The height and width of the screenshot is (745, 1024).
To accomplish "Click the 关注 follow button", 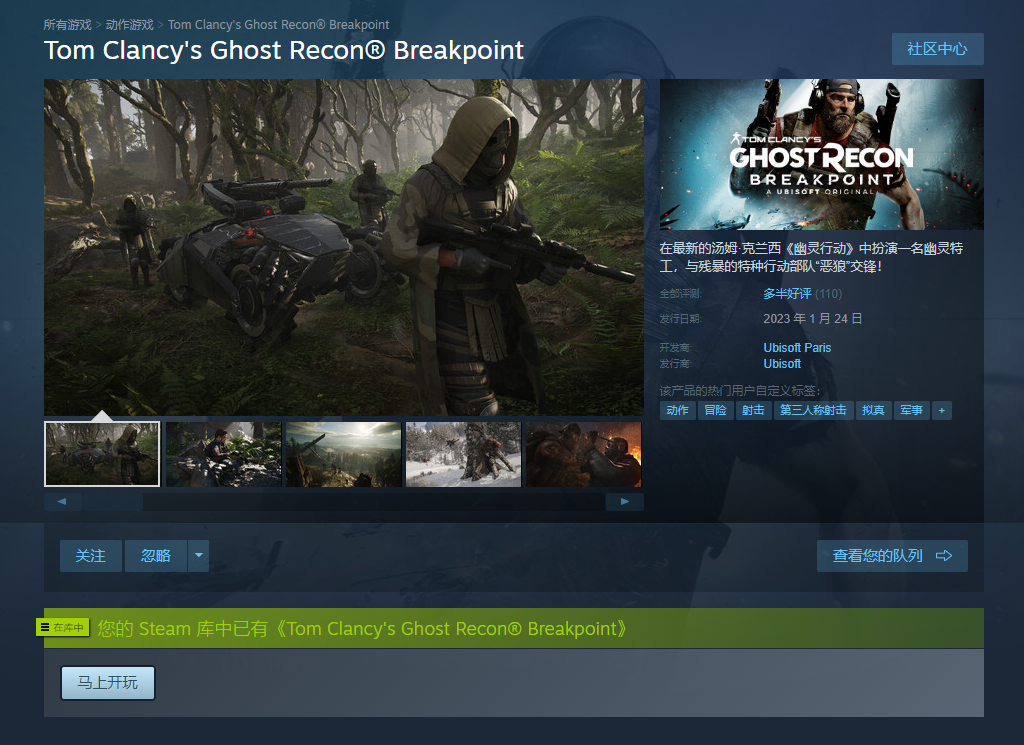I will [91, 556].
